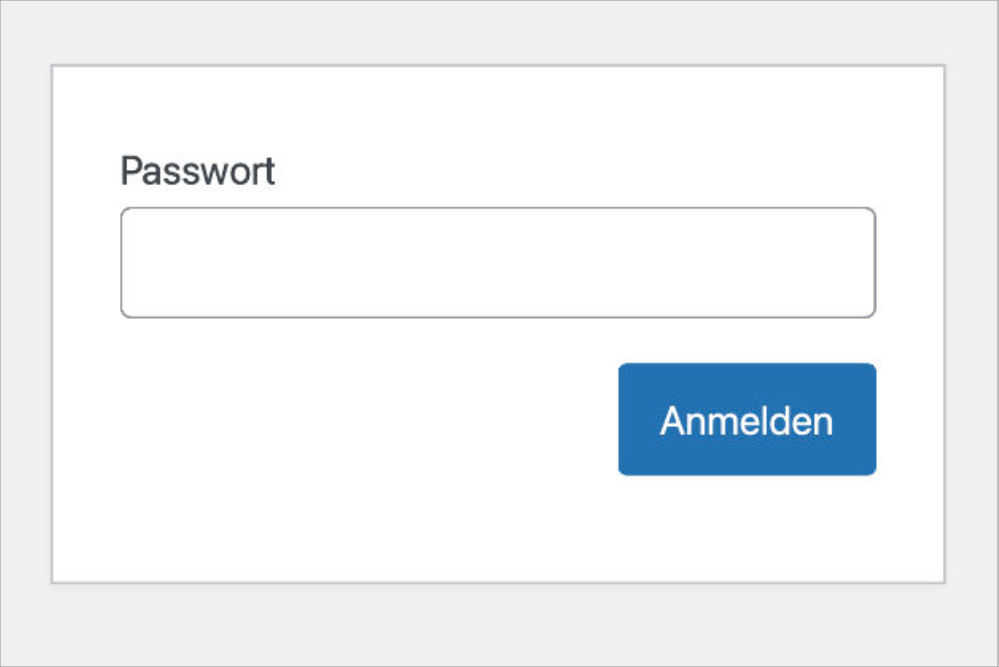Click the right end of password field

point(862,263)
